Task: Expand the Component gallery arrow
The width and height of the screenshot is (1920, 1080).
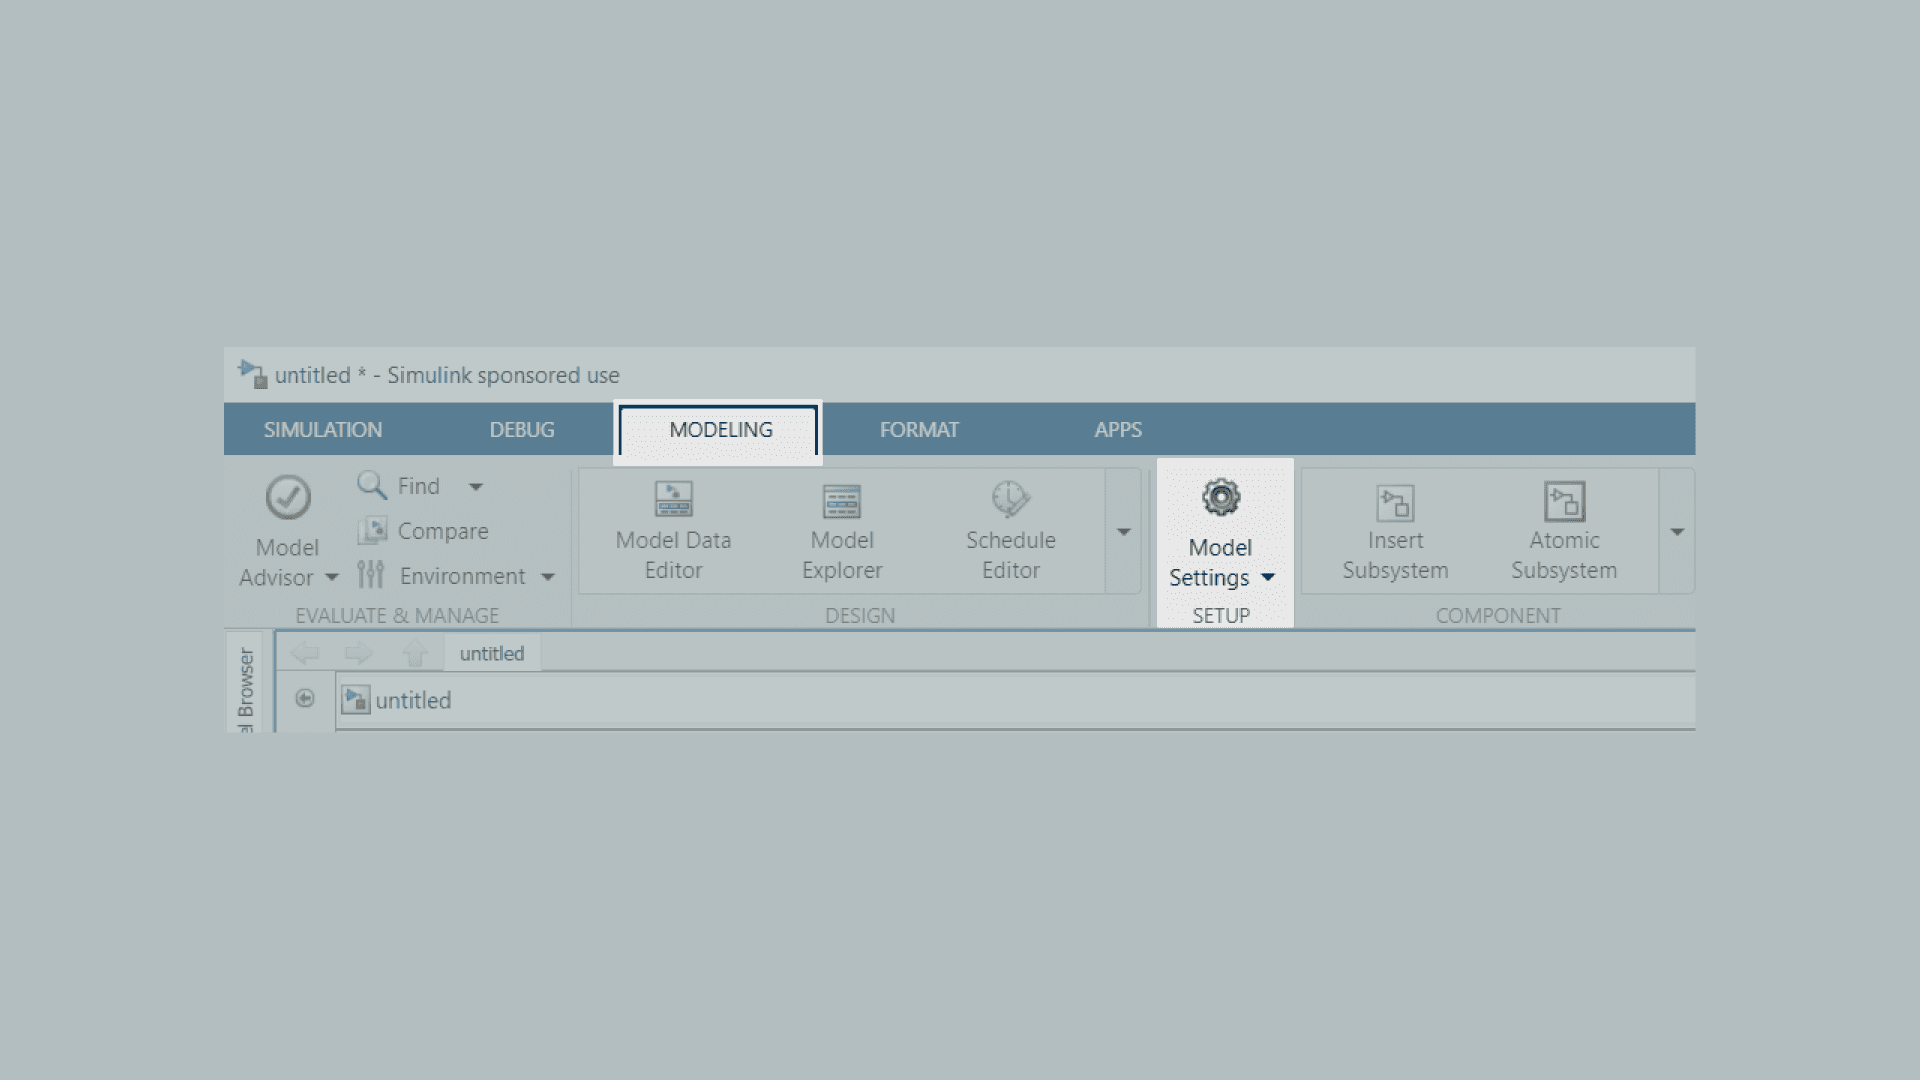Action: tap(1677, 532)
